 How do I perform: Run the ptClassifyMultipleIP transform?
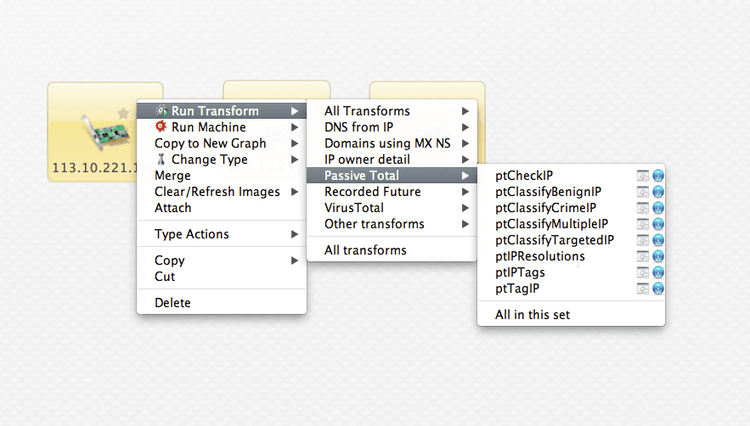tap(551, 224)
